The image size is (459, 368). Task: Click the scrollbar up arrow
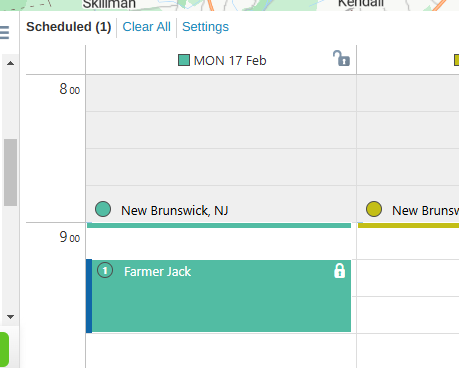click(10, 63)
